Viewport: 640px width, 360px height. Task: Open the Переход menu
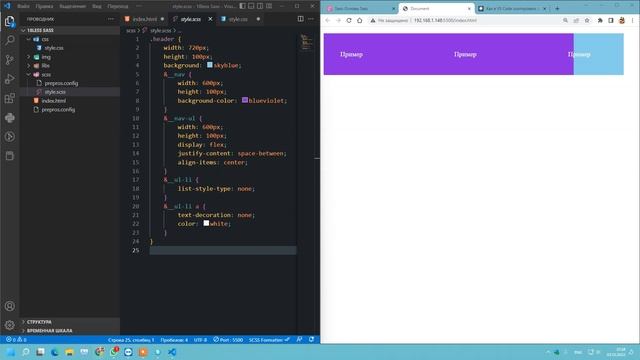coord(118,6)
